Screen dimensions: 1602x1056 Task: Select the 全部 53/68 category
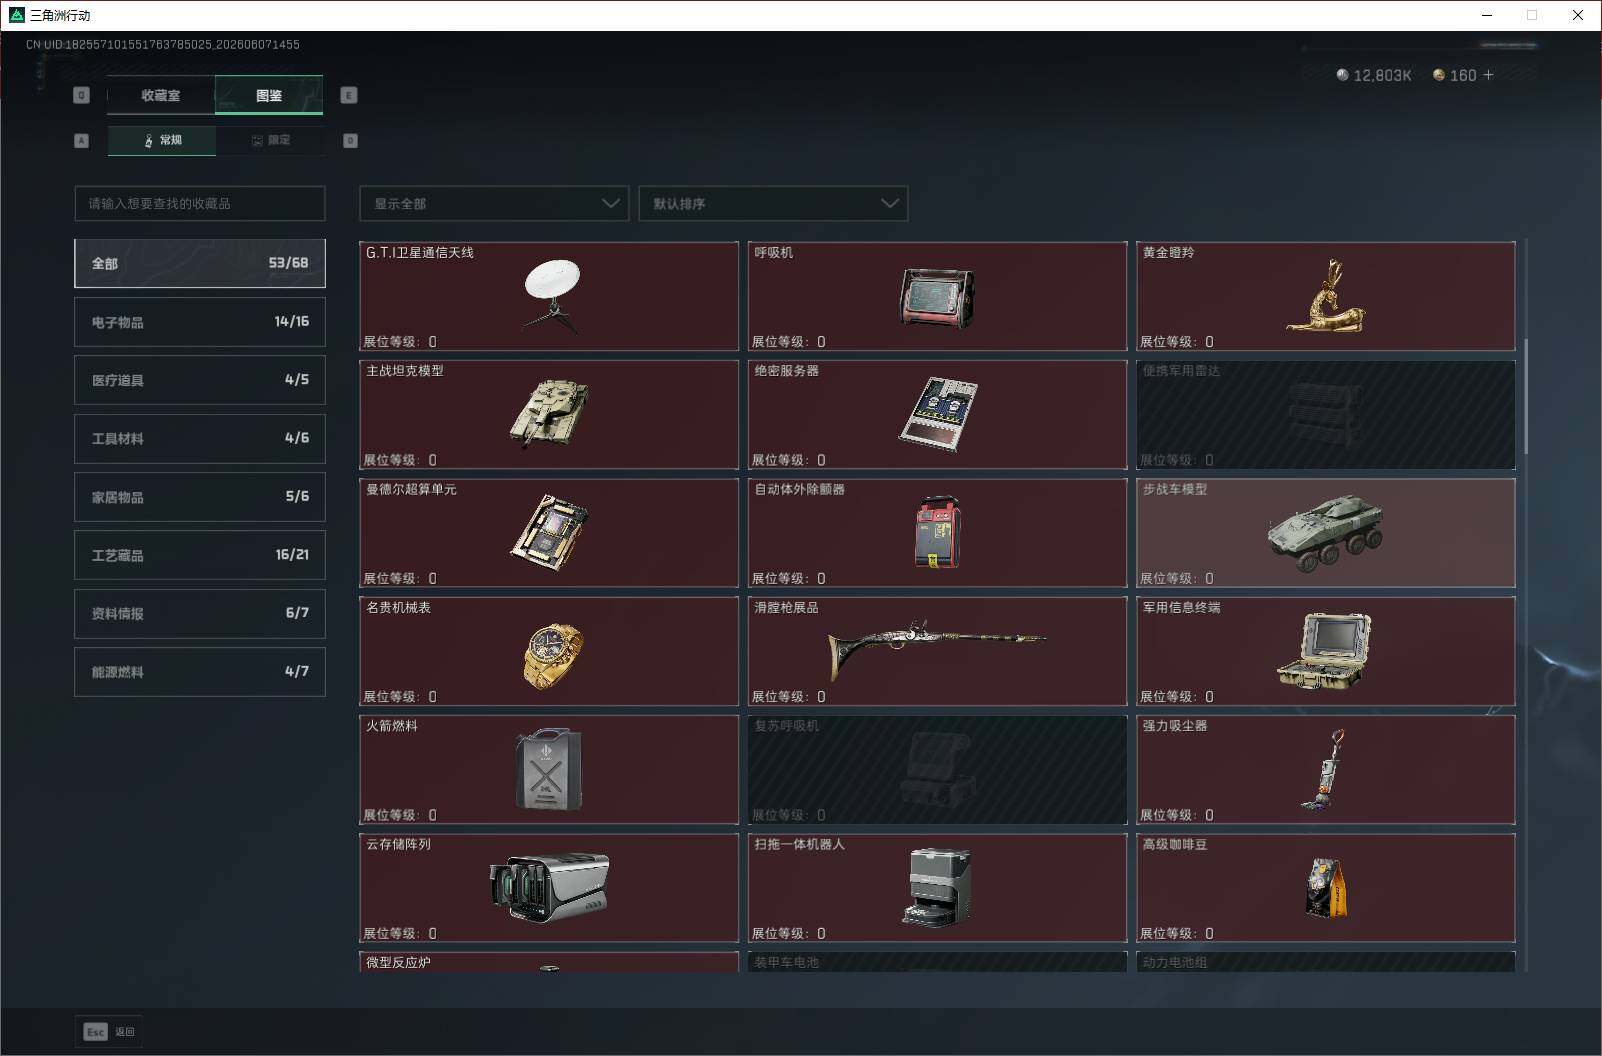click(x=200, y=263)
